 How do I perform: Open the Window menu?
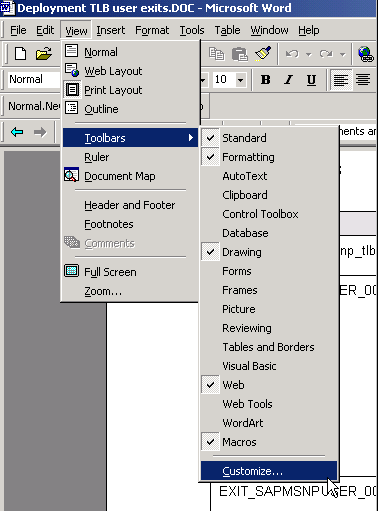click(269, 30)
